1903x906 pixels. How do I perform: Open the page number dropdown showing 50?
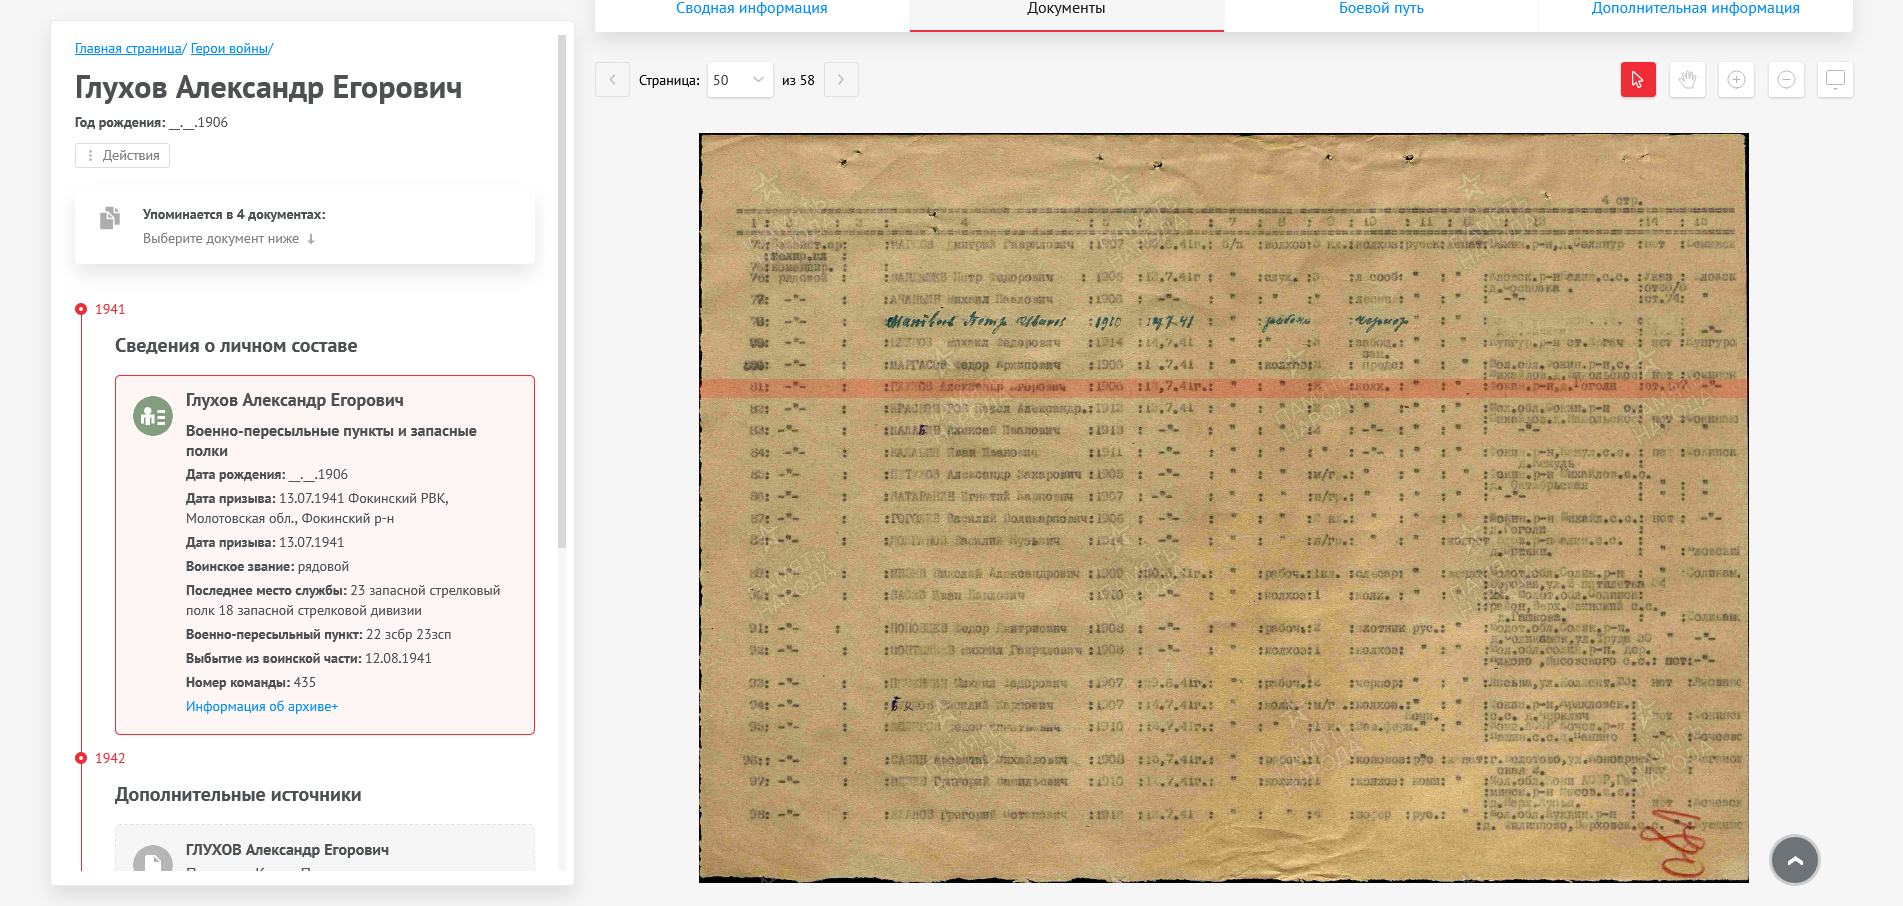[x=740, y=80]
